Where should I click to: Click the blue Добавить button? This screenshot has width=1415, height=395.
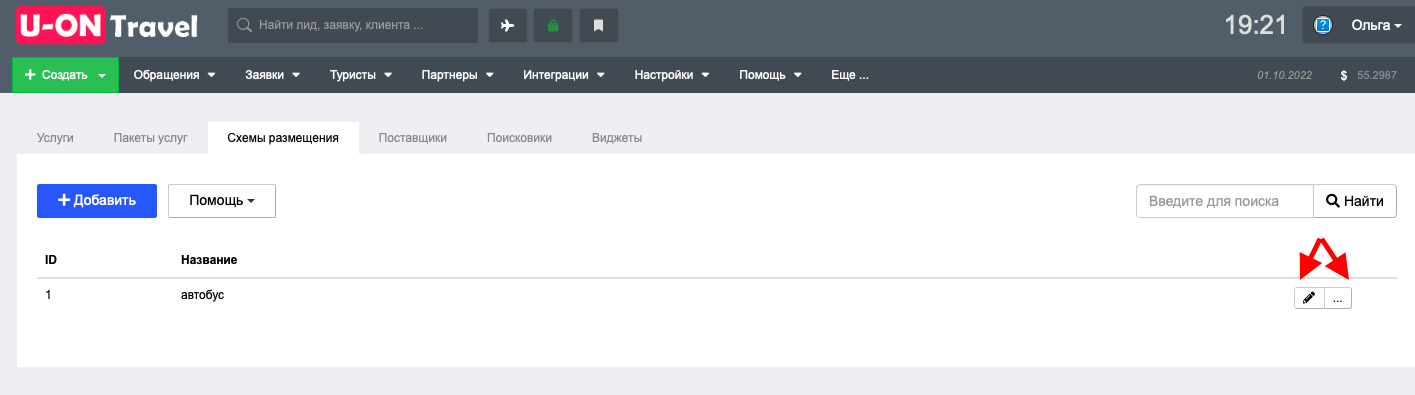97,200
